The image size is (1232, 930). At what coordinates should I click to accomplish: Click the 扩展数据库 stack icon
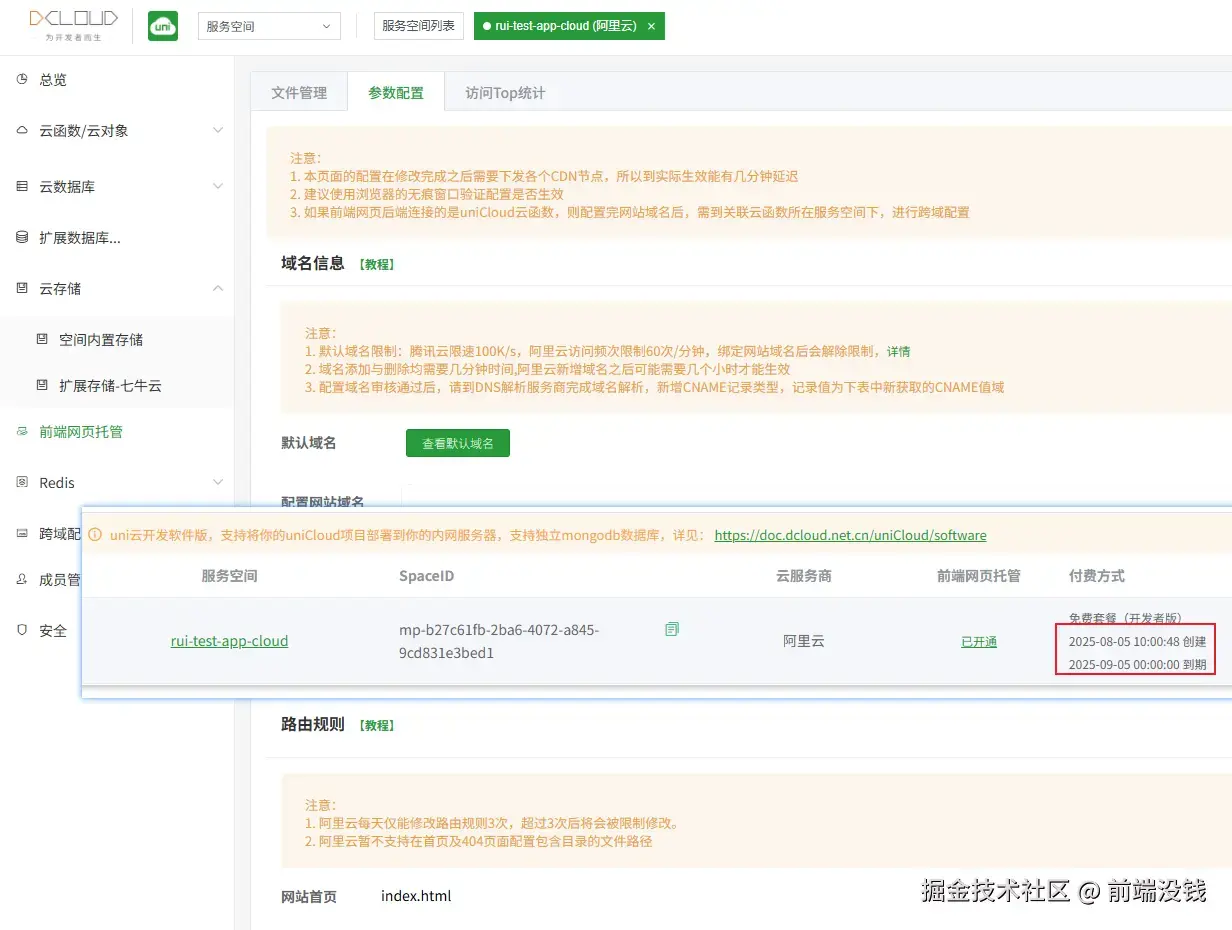[x=22, y=237]
